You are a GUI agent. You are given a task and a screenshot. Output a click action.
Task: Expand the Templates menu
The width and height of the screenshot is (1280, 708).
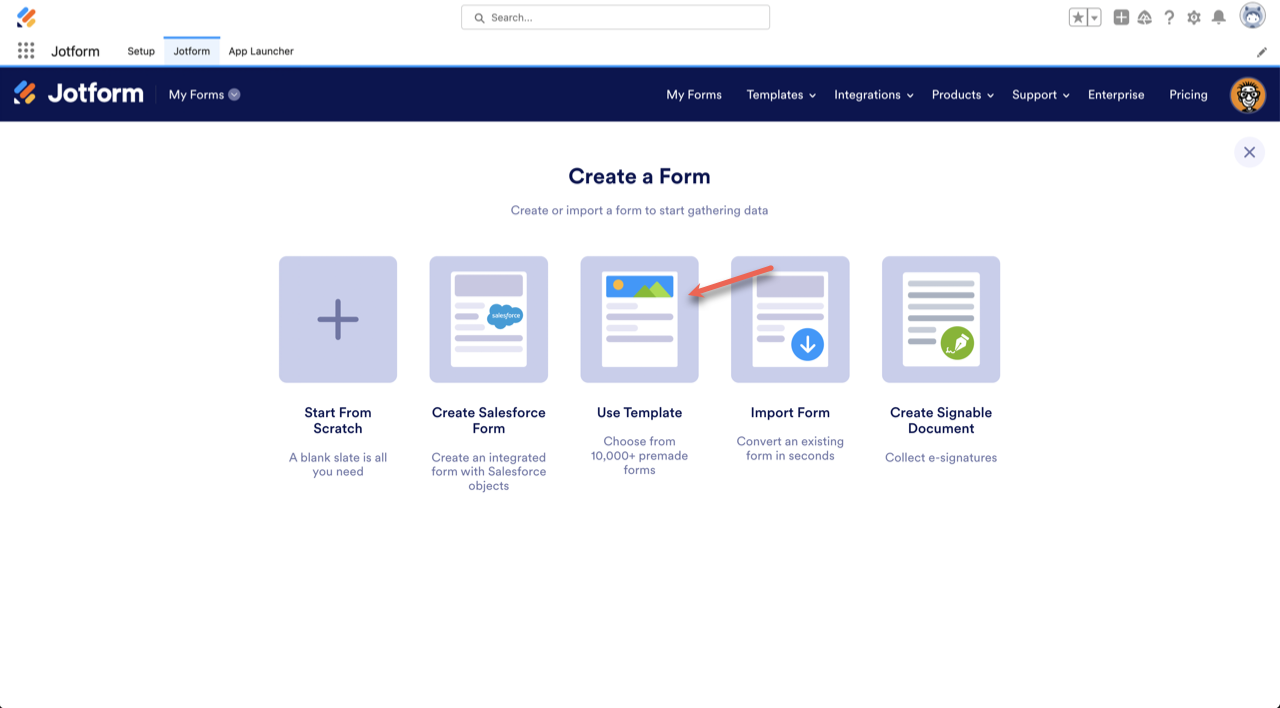(x=781, y=94)
